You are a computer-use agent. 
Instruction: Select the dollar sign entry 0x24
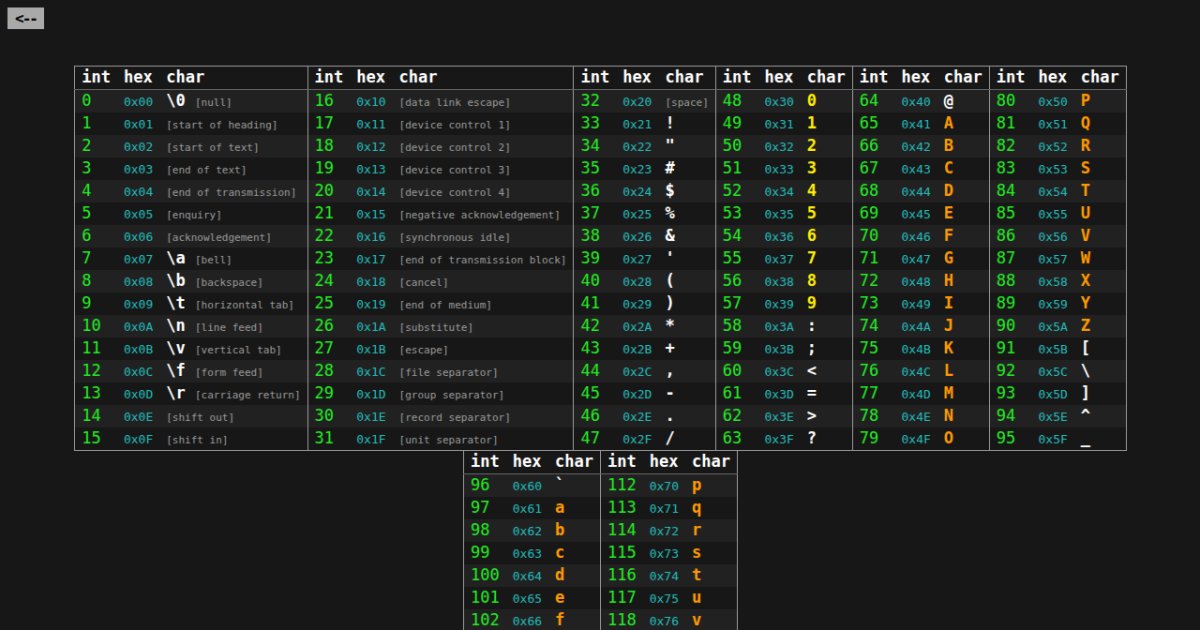[x=645, y=191]
